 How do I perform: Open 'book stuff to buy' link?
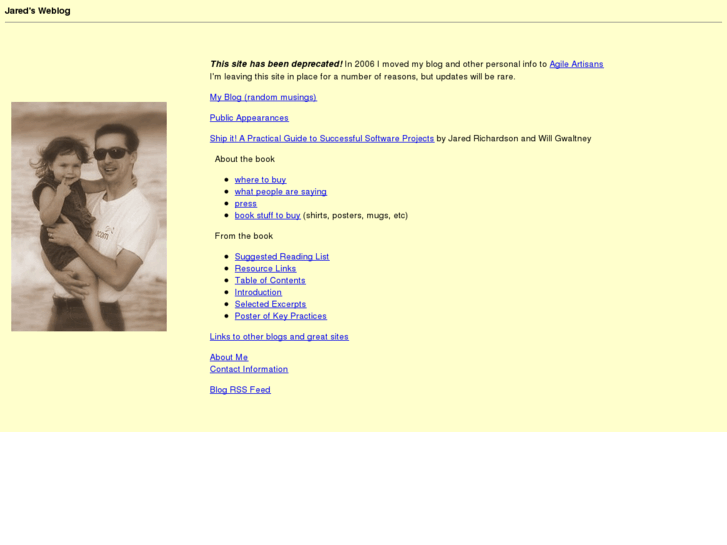(268, 215)
